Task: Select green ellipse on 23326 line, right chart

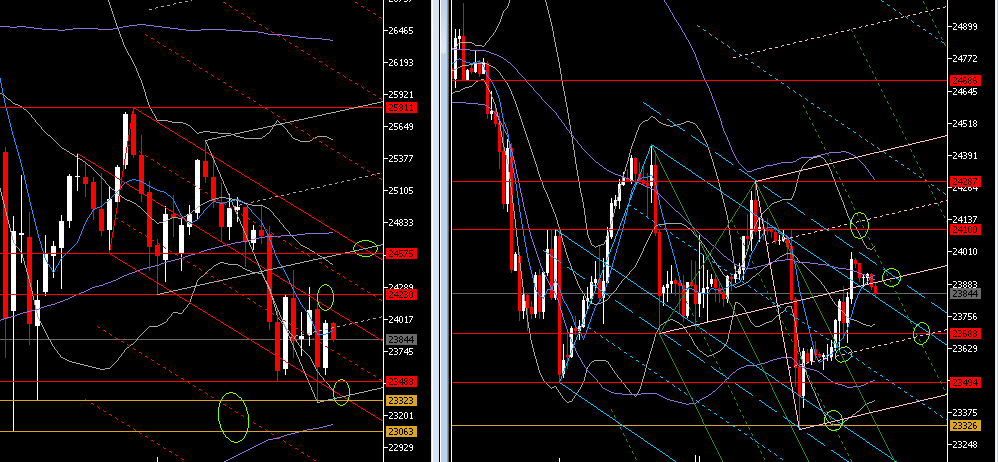Action: click(833, 420)
